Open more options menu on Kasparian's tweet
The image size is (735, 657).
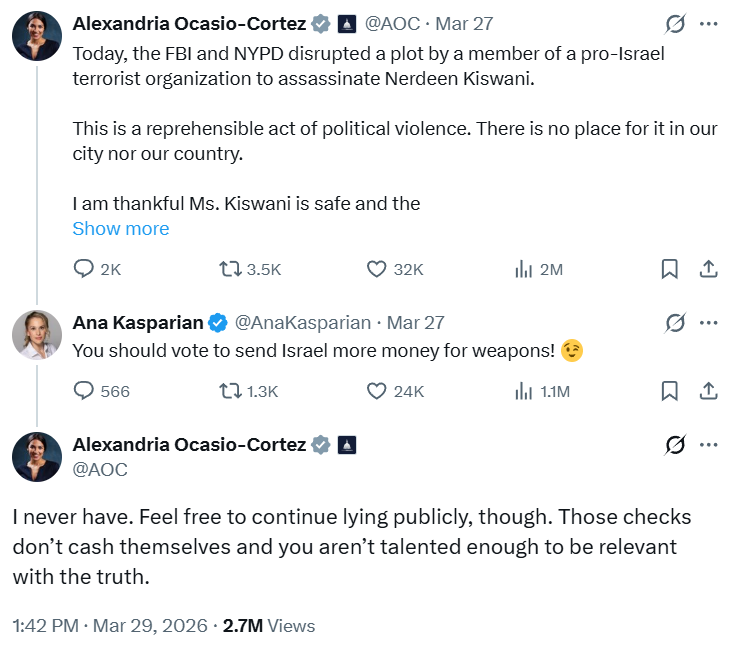point(708,322)
